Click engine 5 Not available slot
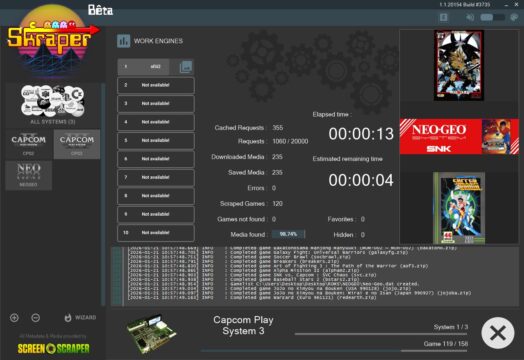The width and height of the screenshot is (524, 360). tap(156, 140)
